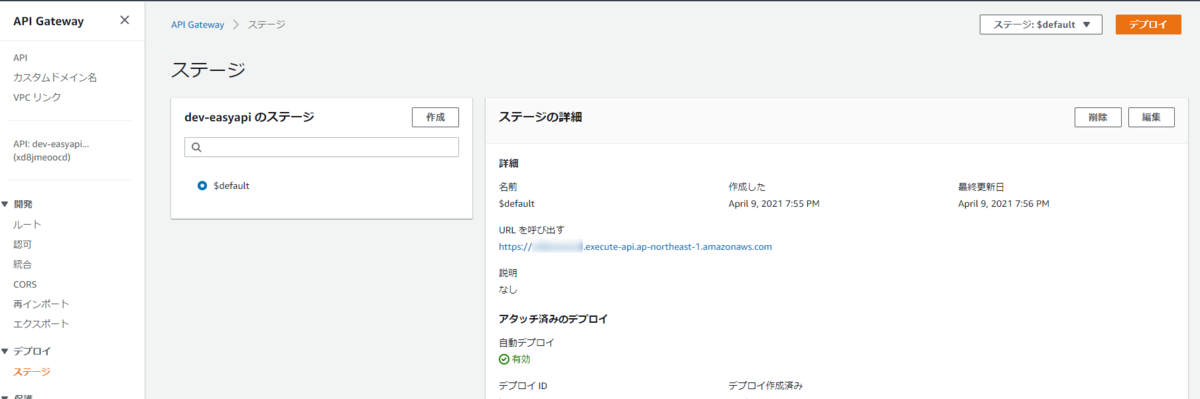The image size is (1200, 399).
Task: Click the アタッチ済みのデプロイ heading
Action: pyautogui.click(x=553, y=320)
